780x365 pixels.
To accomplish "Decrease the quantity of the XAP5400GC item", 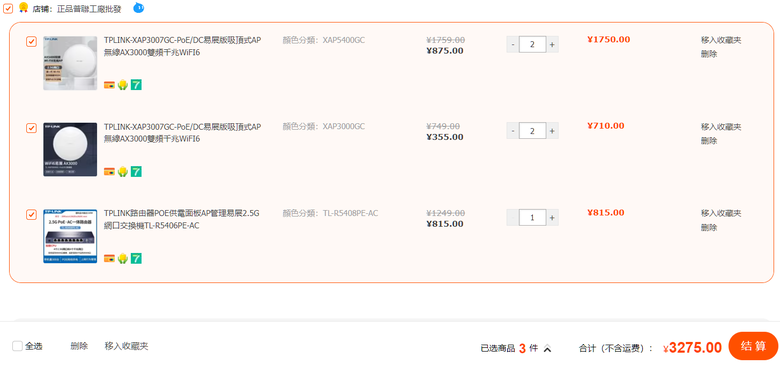I will (x=513, y=44).
